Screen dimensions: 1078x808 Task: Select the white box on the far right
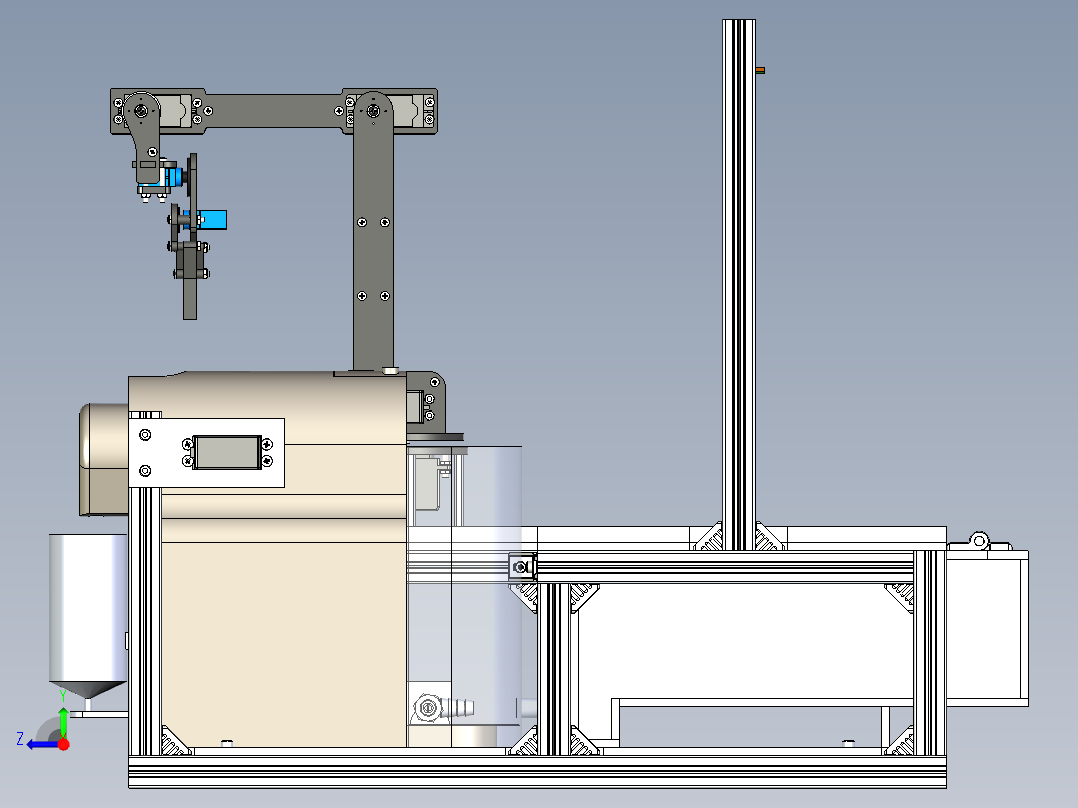click(987, 627)
